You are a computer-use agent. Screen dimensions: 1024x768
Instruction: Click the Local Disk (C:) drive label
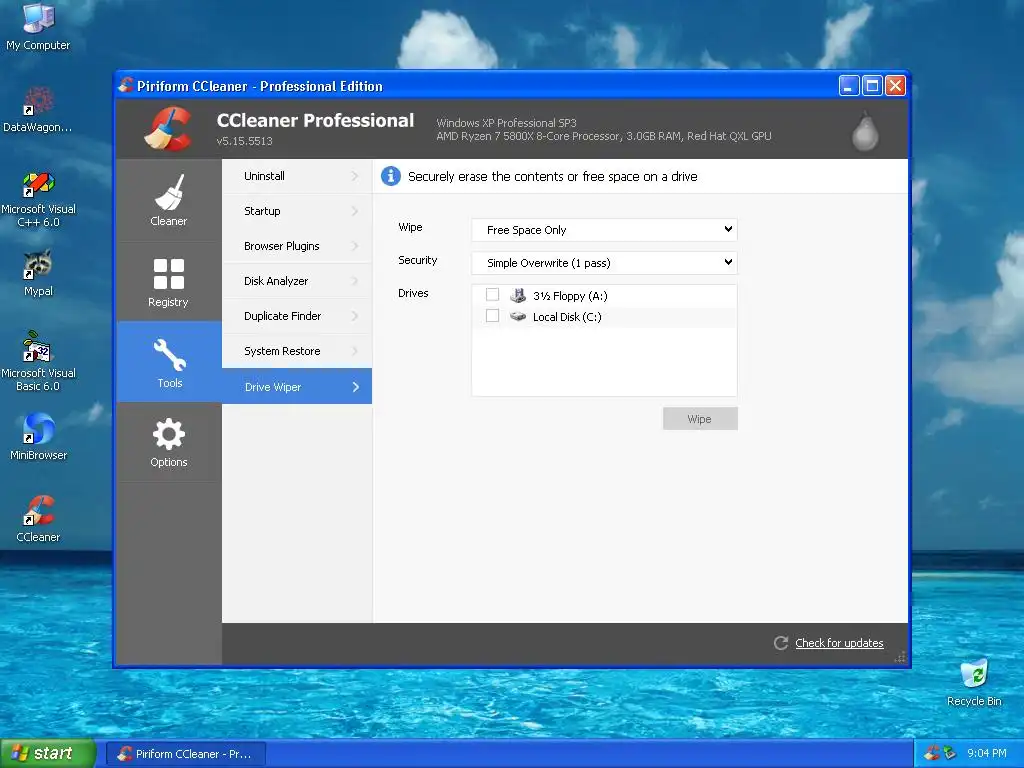[567, 317]
